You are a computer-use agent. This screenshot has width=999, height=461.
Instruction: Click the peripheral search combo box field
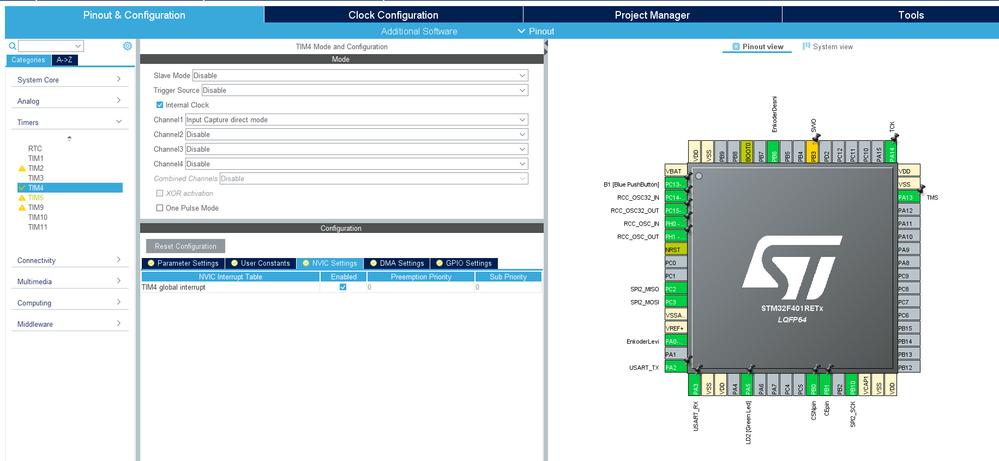pyautogui.click(x=51, y=46)
